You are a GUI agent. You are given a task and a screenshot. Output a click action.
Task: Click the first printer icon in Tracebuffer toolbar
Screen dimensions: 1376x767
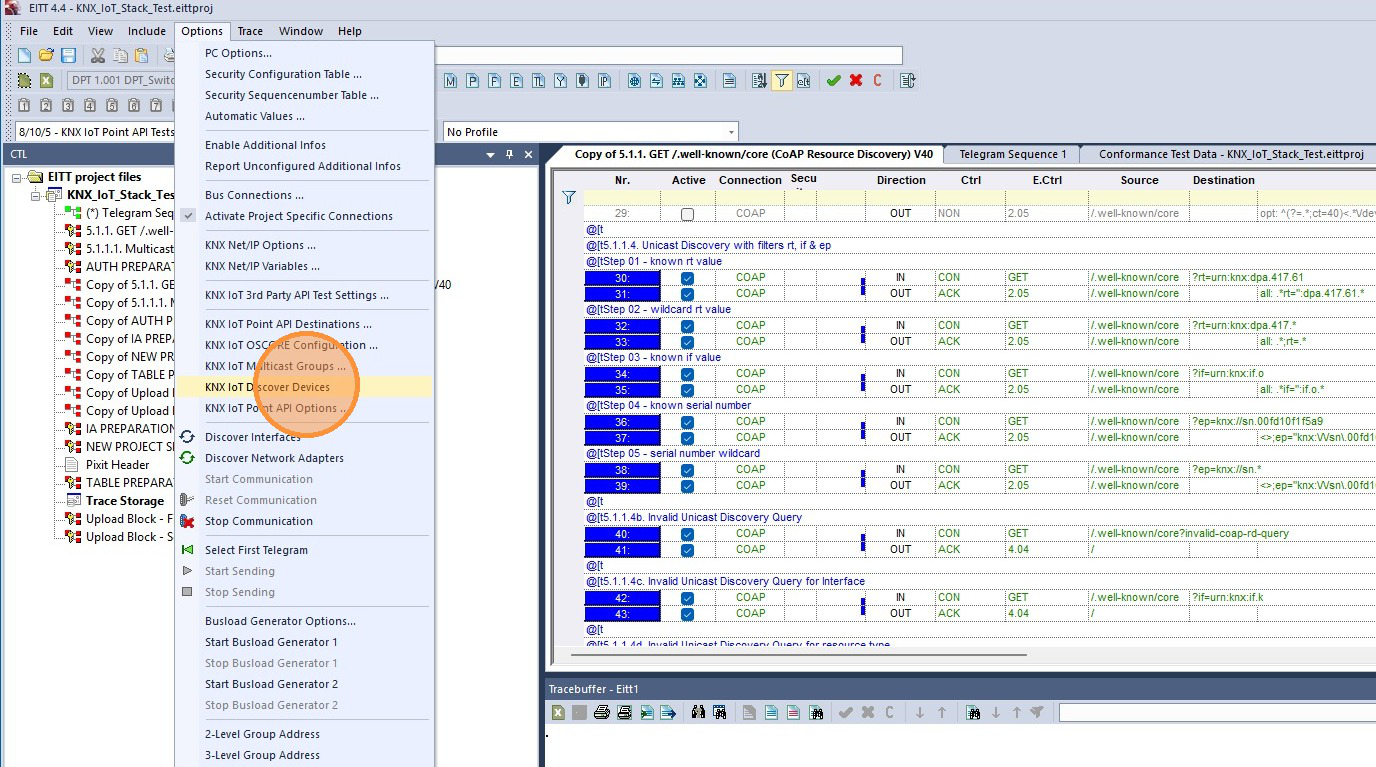(601, 712)
